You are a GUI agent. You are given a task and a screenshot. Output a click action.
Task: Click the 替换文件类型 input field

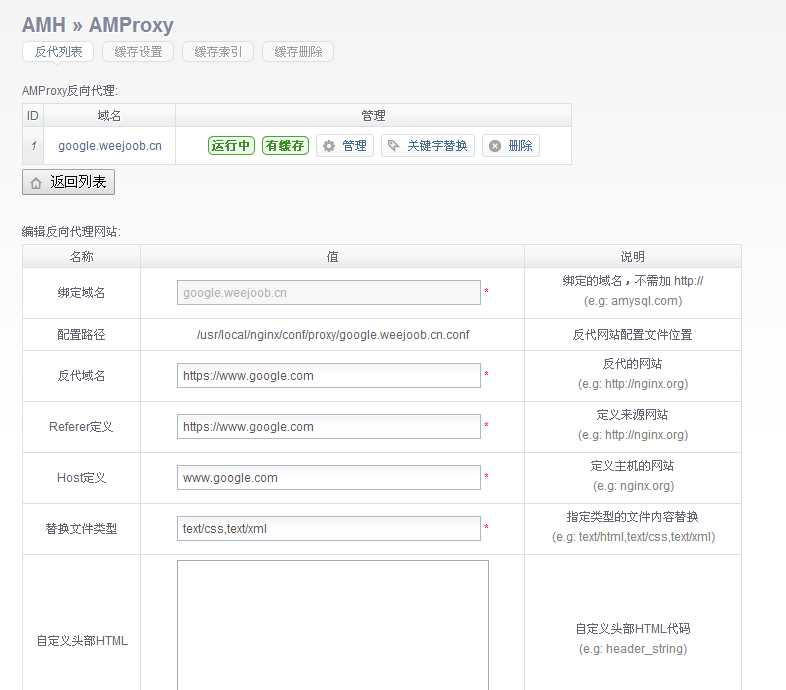tap(328, 529)
